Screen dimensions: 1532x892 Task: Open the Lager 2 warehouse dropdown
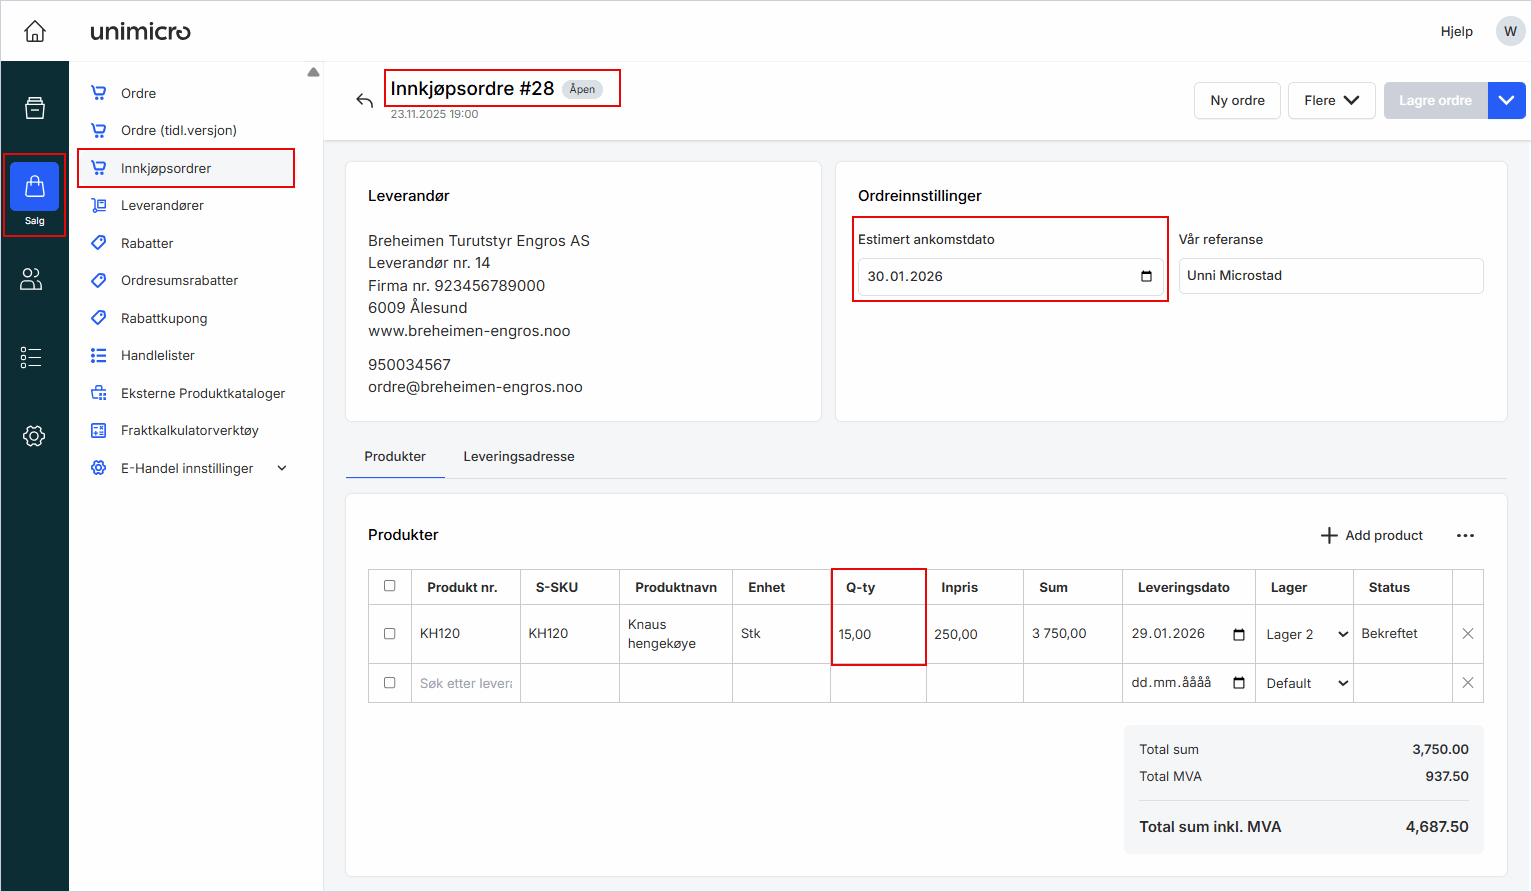point(1305,635)
